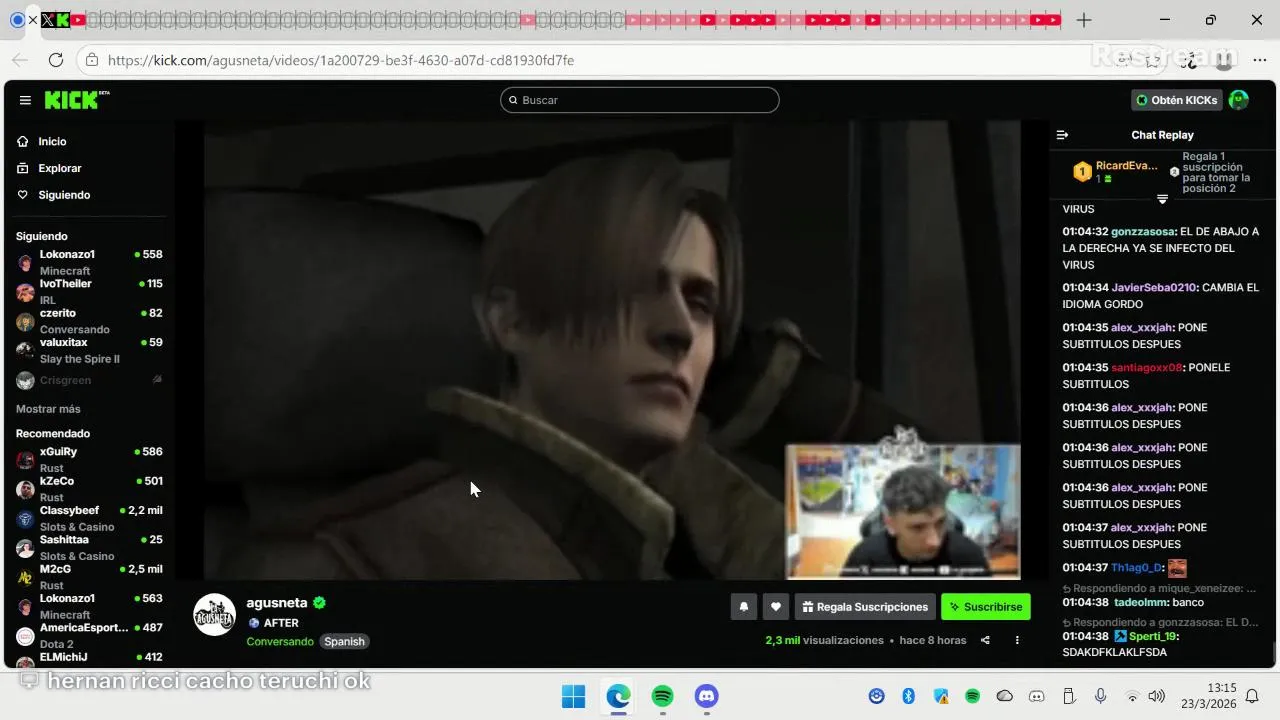
Task: Click the Conversando category link
Action: 280,642
